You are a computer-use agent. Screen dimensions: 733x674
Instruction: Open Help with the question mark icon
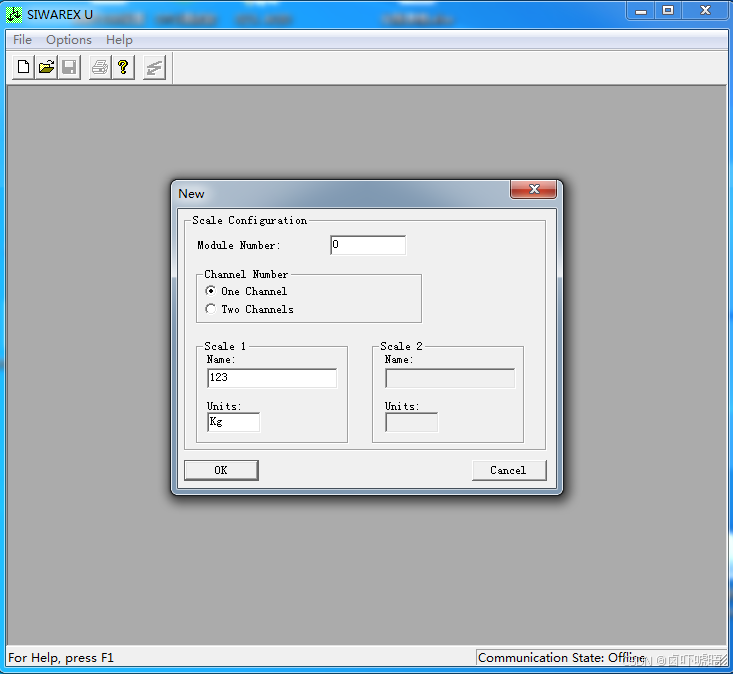pyautogui.click(x=123, y=68)
